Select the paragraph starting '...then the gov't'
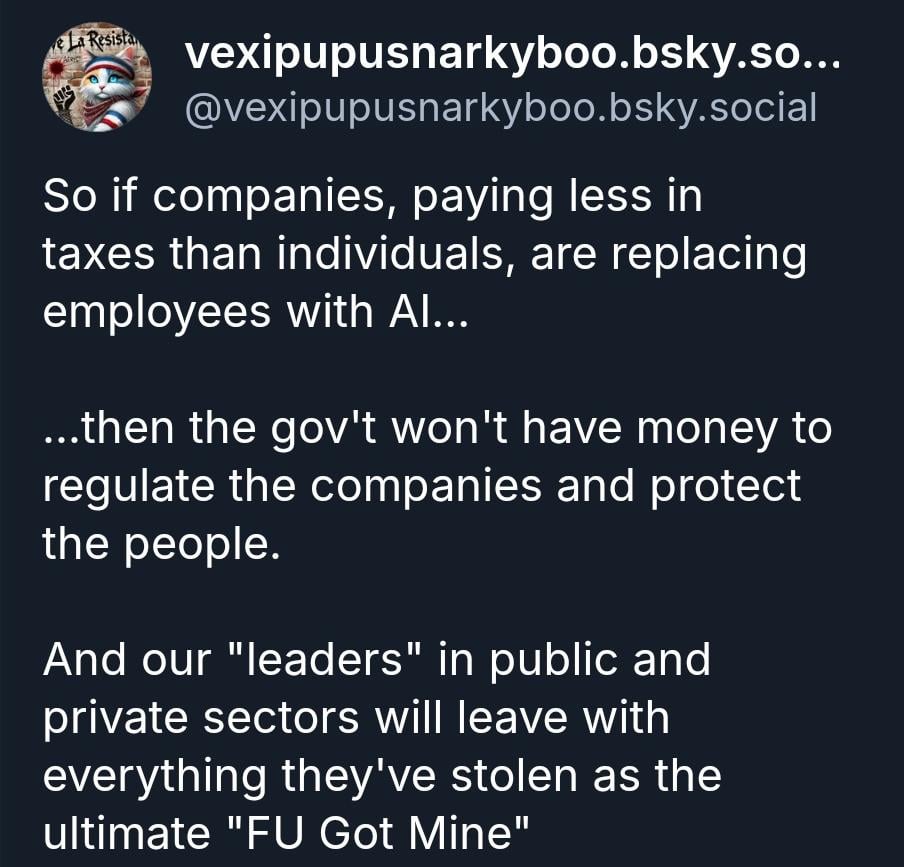 click(437, 486)
